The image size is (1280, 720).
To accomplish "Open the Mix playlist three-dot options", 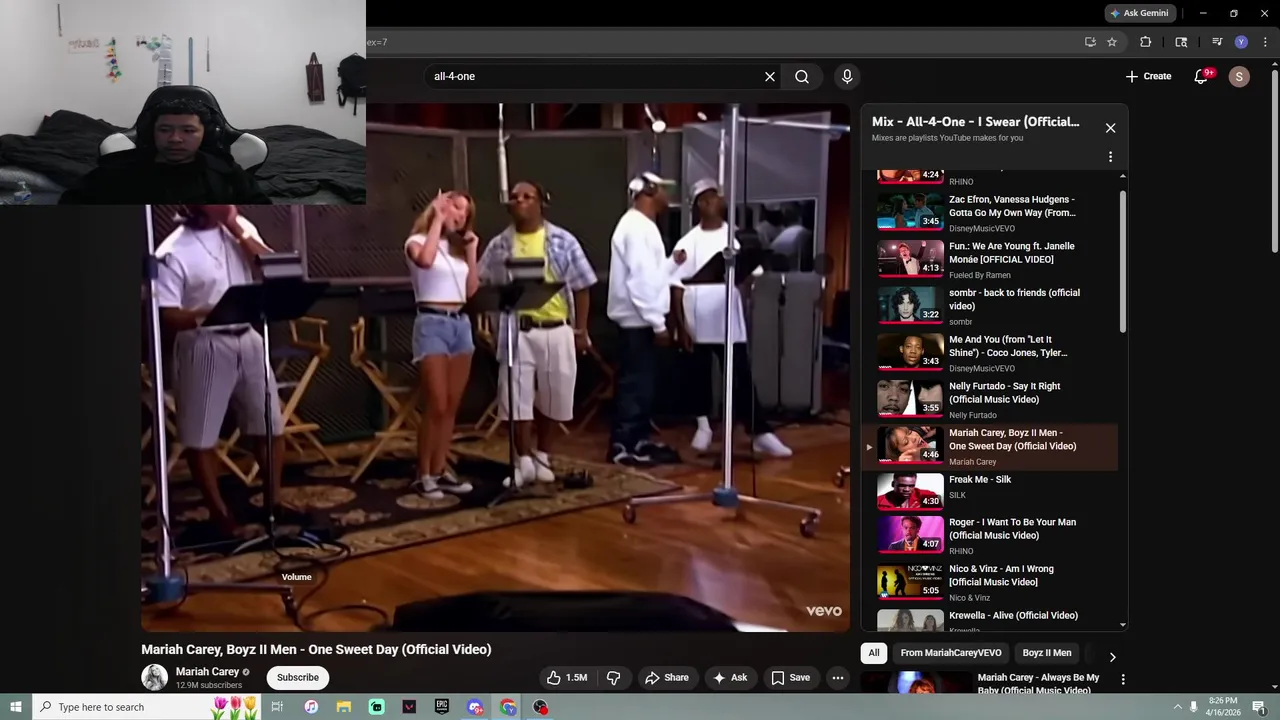I will click(1110, 157).
